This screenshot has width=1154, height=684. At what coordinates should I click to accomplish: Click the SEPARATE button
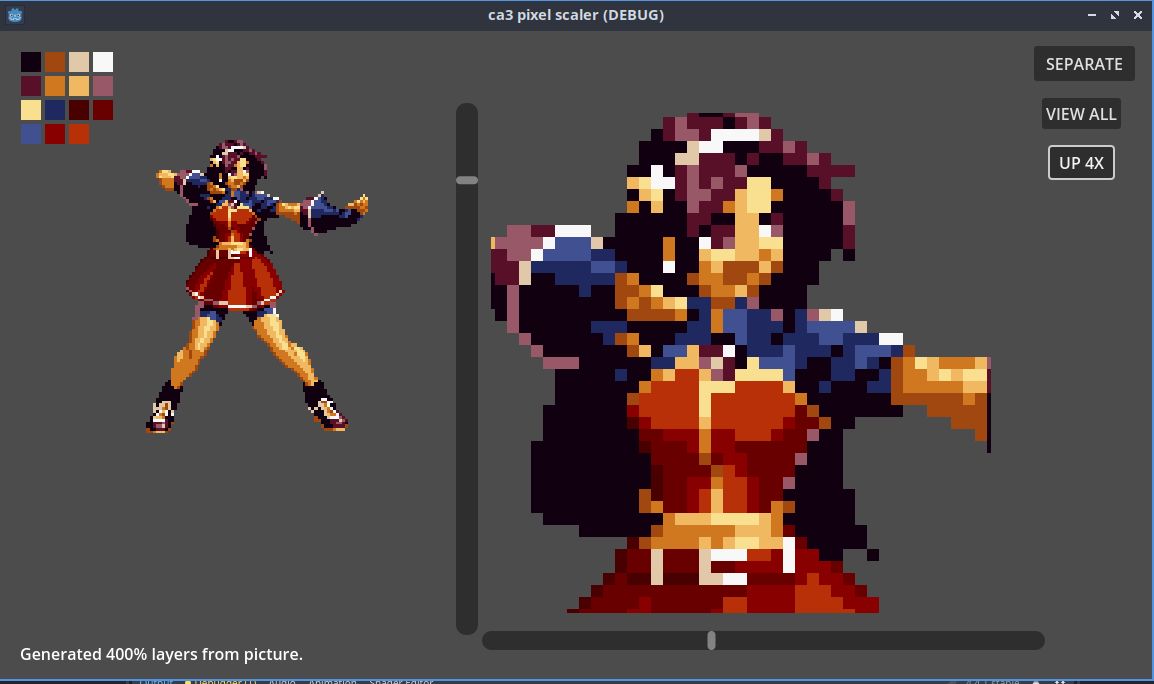point(1084,64)
